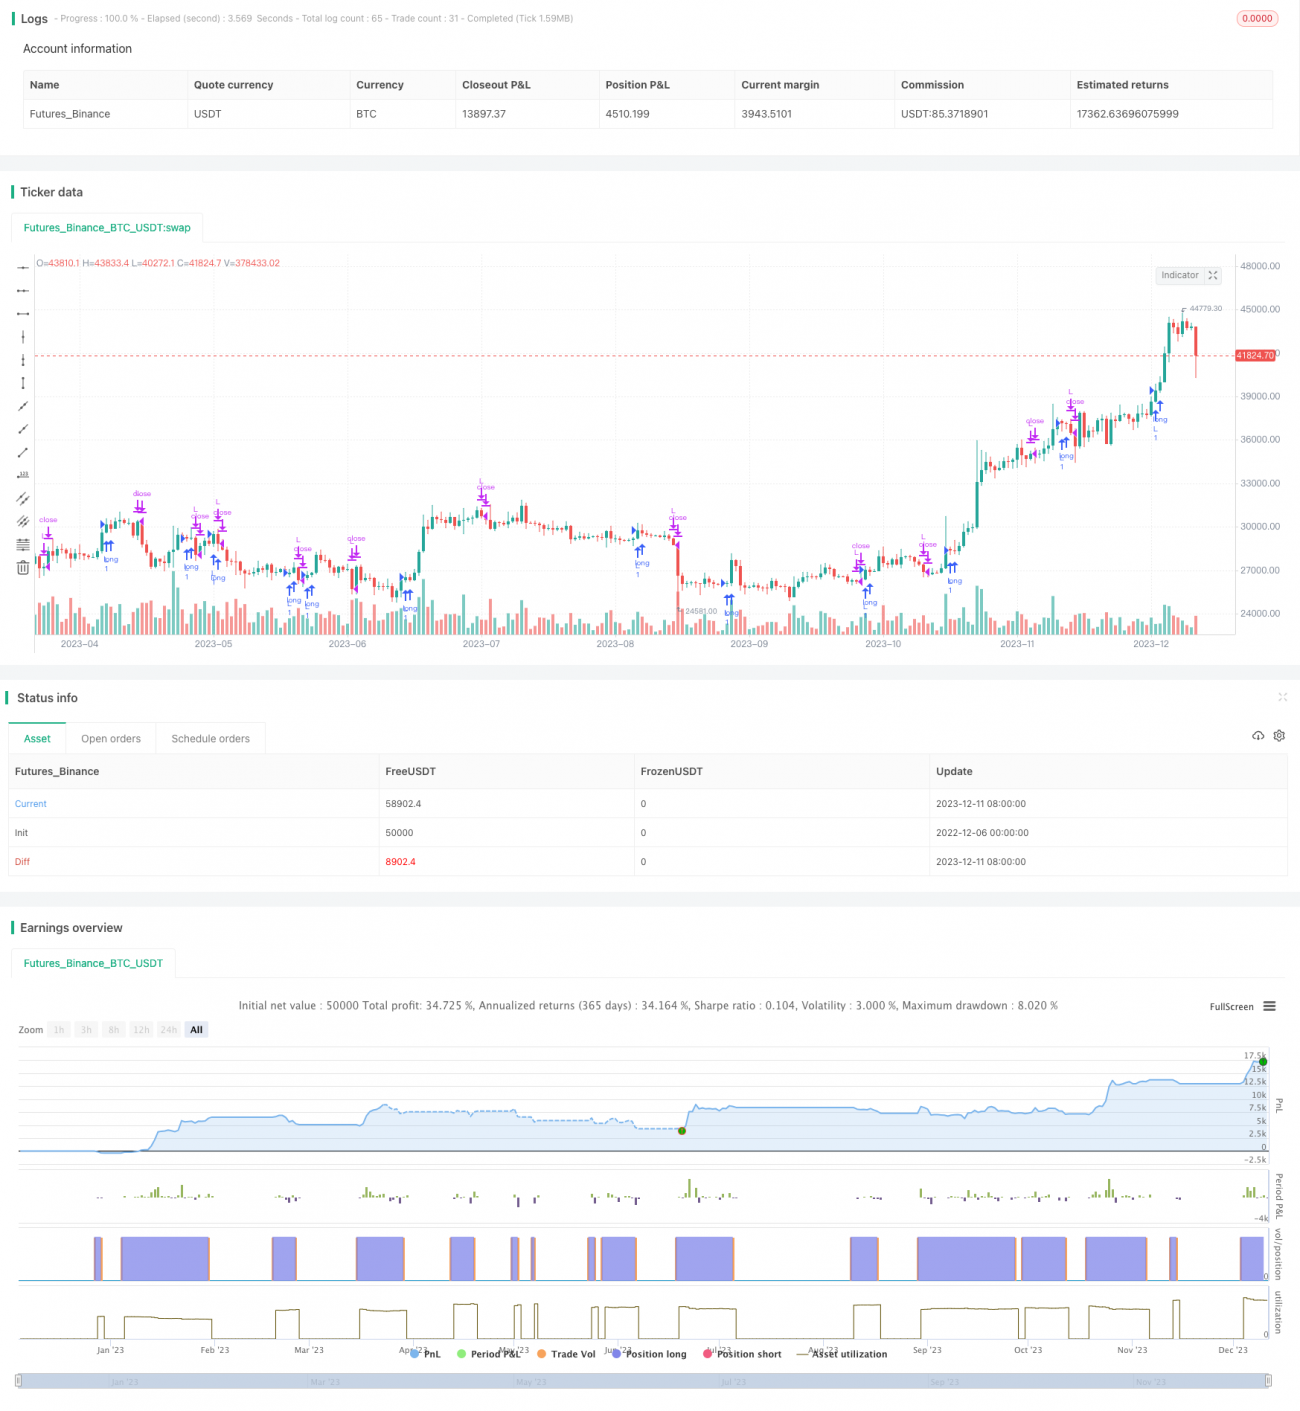
Task: Set zoom range to 1h
Action: click(59, 1030)
